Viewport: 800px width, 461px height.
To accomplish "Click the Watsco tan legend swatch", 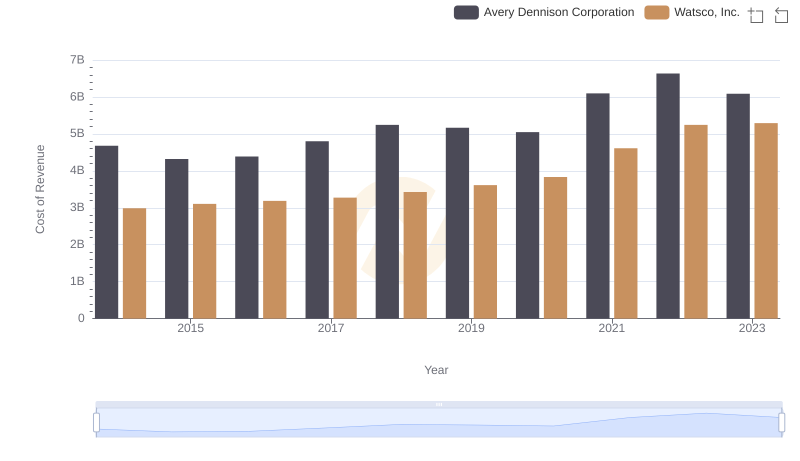I will [657, 12].
